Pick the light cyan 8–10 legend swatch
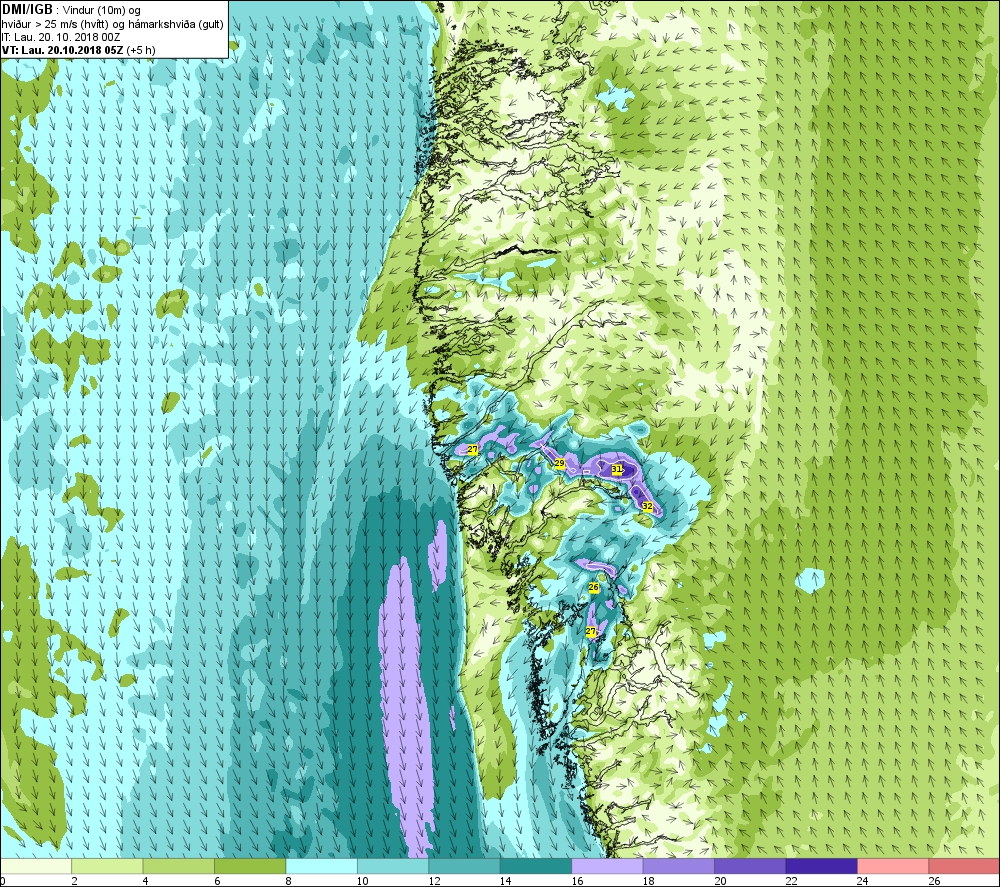1000x887 pixels. point(321,866)
